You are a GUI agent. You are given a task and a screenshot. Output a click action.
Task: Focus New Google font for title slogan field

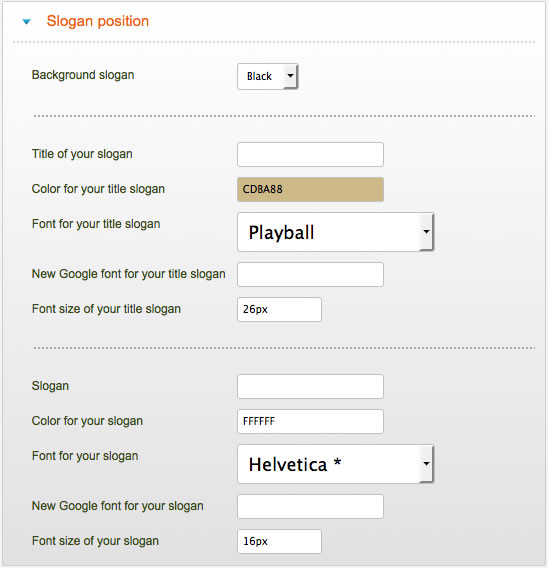(x=310, y=275)
